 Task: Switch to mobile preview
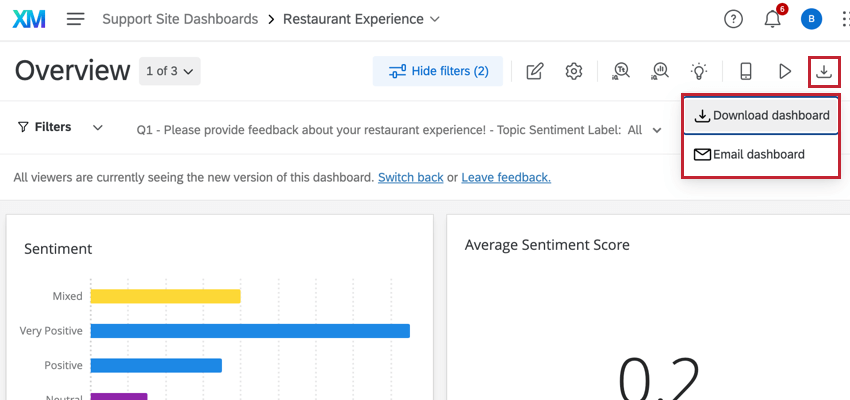(x=745, y=71)
